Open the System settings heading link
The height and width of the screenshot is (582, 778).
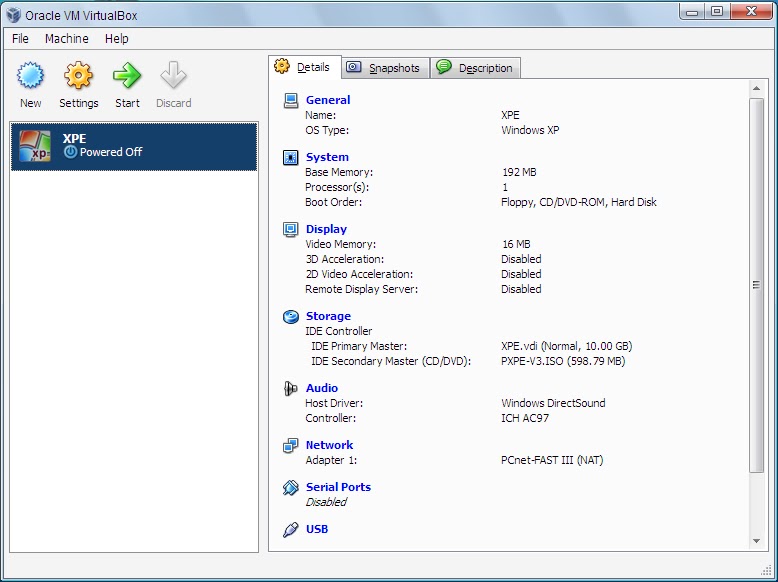coord(327,157)
